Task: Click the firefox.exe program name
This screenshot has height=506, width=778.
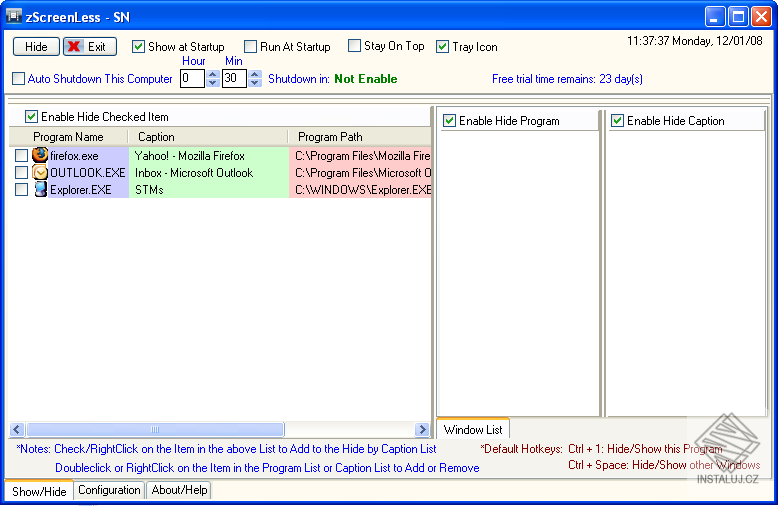Action: pyautogui.click(x=74, y=156)
